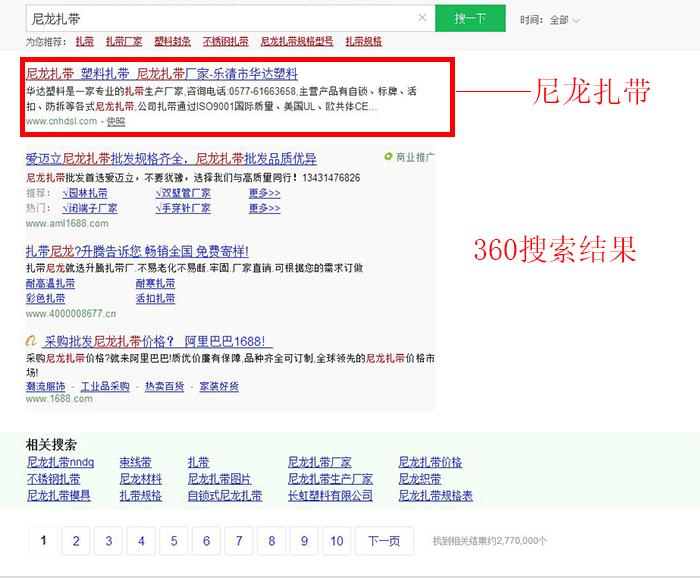The height and width of the screenshot is (578, 700).
Task: Click the Alibaba logo icon beside result
Action: 31,341
